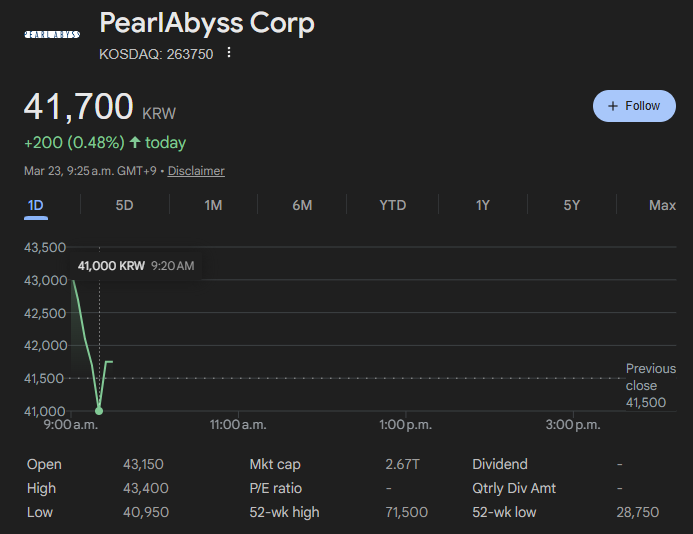Click the 52-wk high value 71,500
Viewport: 693px width, 534px height.
[406, 512]
